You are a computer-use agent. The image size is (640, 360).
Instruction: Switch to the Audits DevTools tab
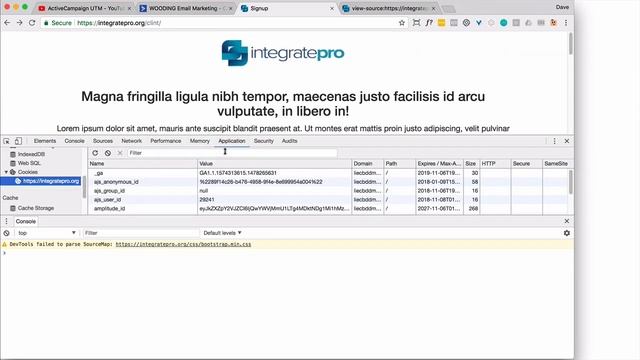point(289,141)
